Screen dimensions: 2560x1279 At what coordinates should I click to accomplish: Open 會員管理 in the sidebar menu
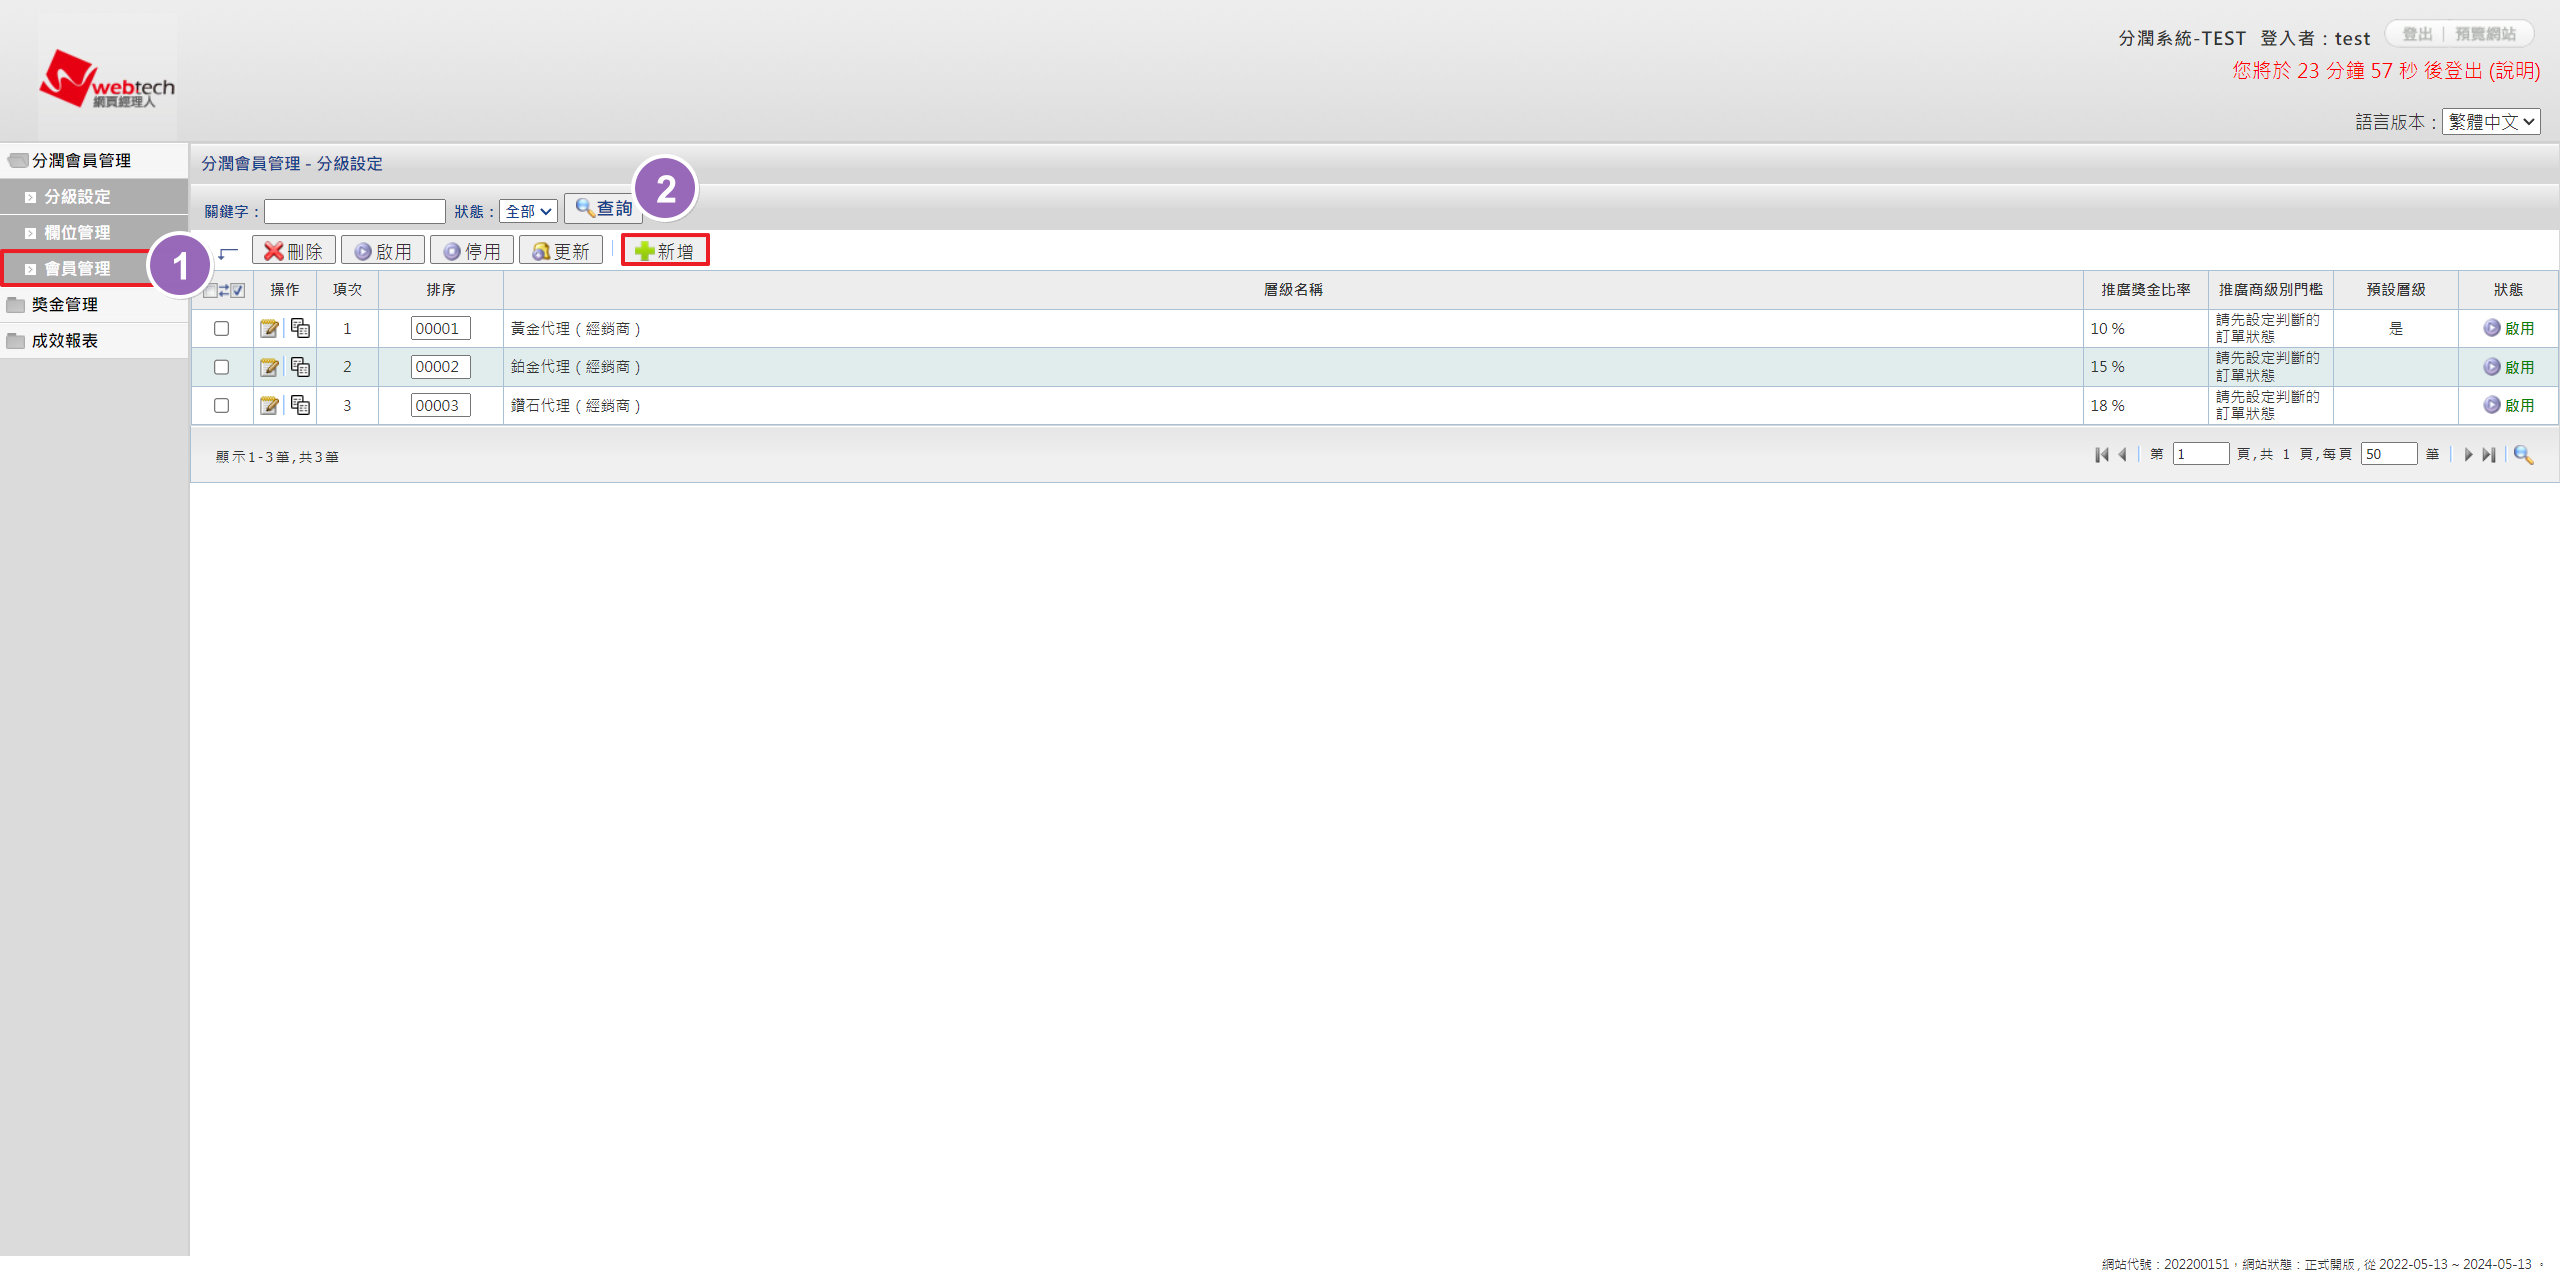coord(77,268)
